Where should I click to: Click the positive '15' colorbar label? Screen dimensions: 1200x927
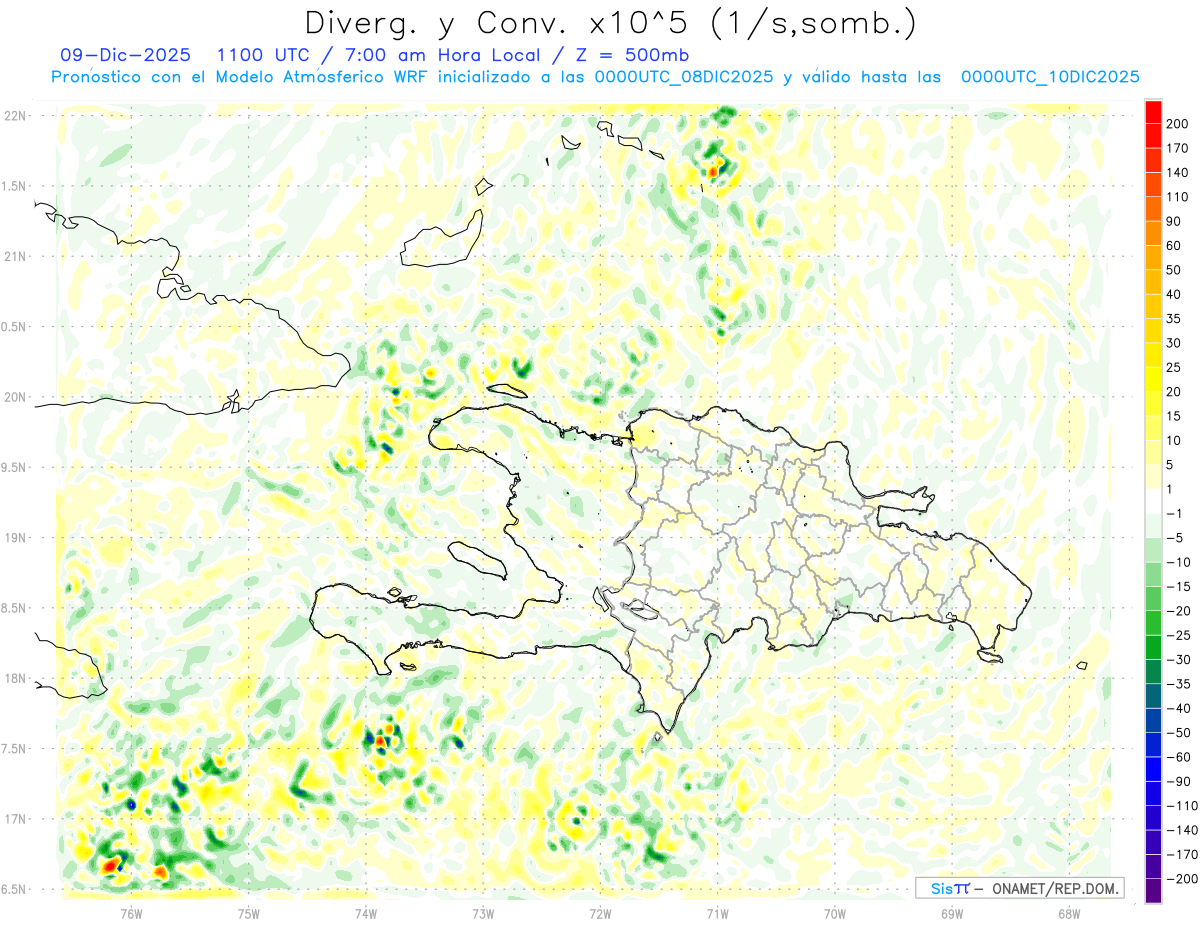click(x=1174, y=416)
